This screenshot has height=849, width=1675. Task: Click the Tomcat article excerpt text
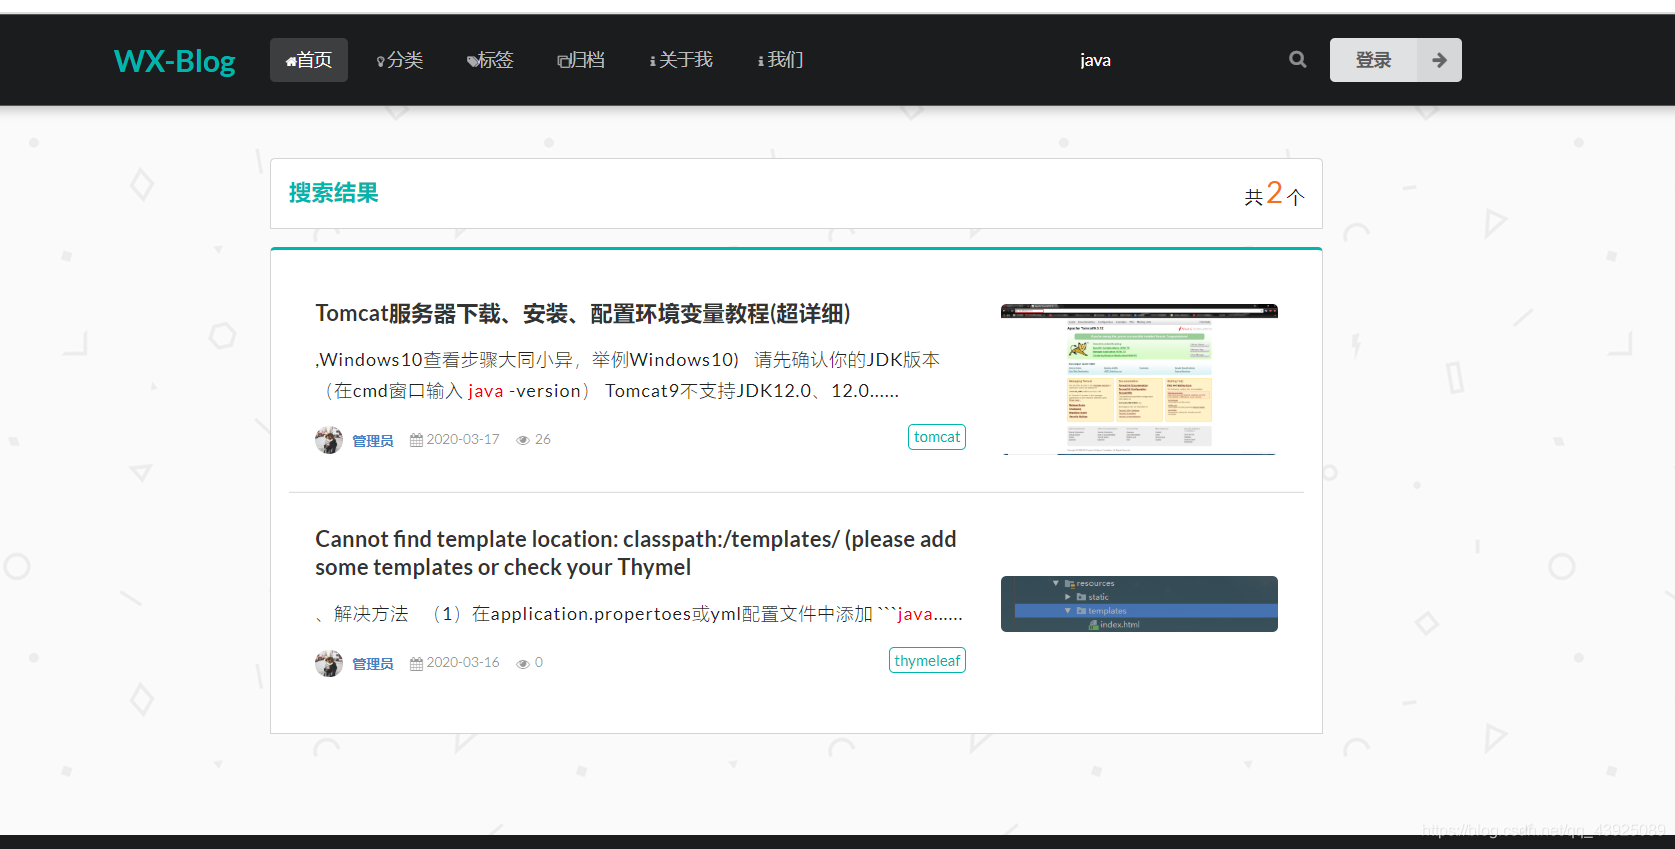pyautogui.click(x=628, y=375)
